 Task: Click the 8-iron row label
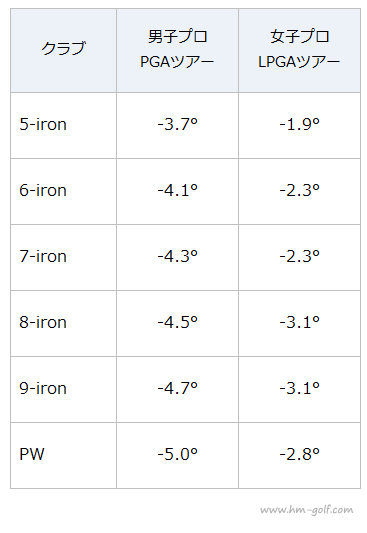pyautogui.click(x=43, y=322)
